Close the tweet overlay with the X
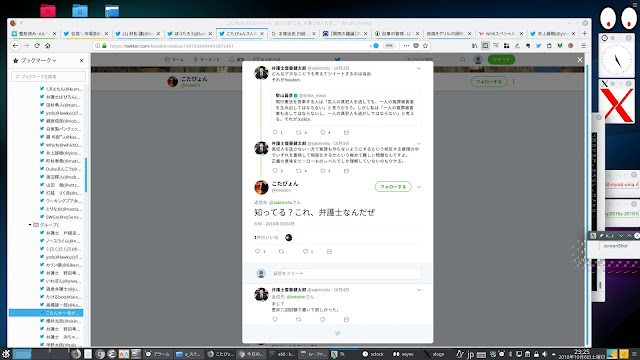 [580, 60]
